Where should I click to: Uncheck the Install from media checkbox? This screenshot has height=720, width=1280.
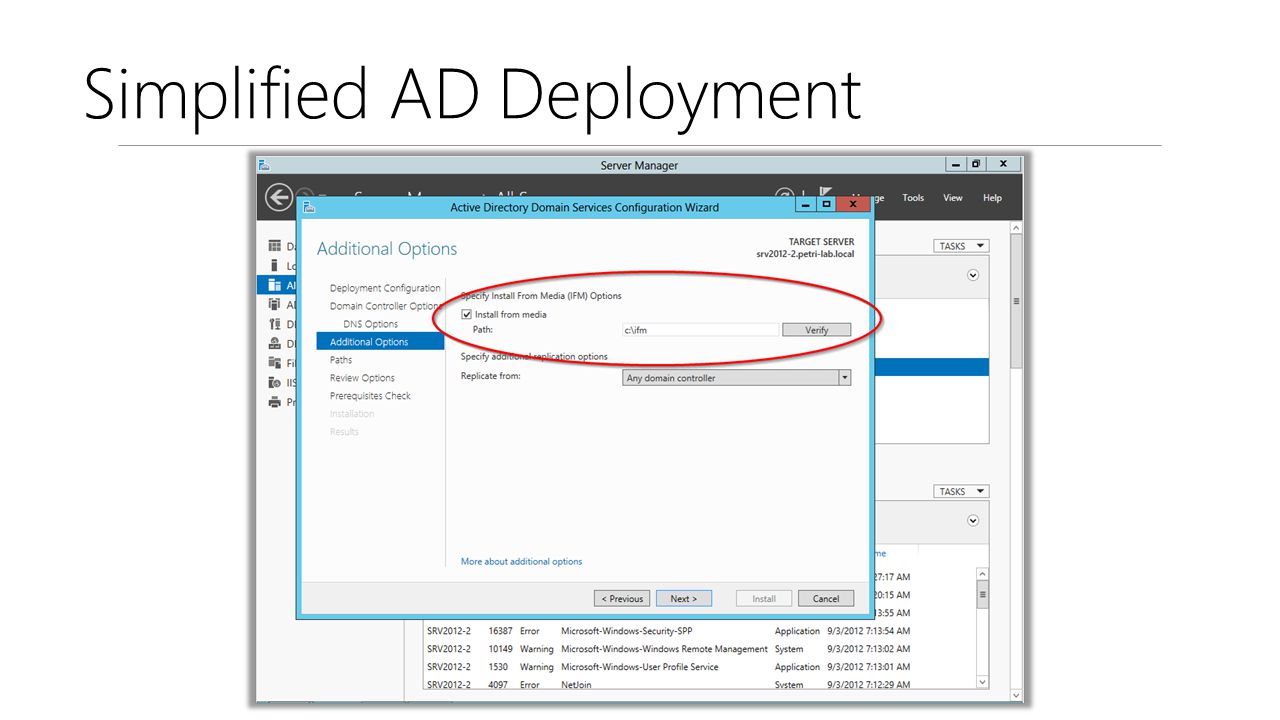click(466, 315)
